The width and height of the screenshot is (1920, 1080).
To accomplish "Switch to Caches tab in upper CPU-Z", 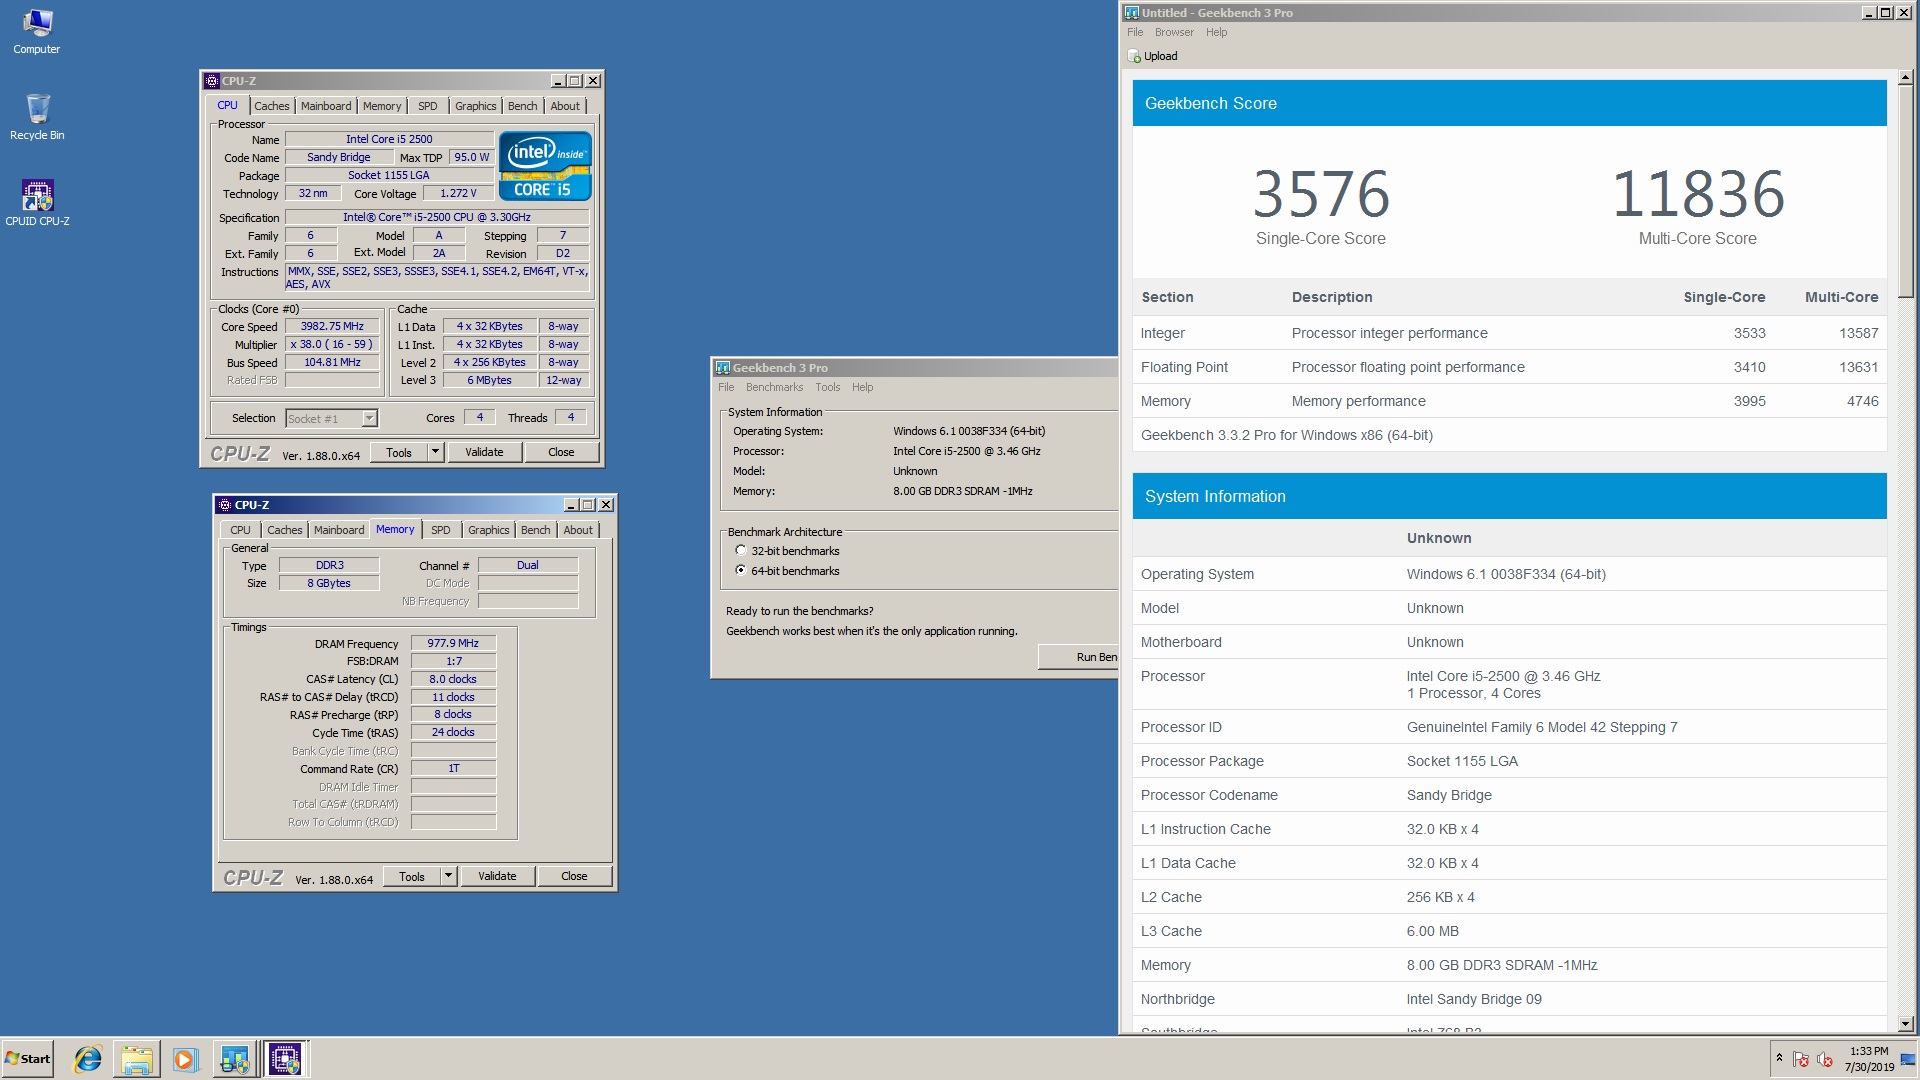I will pyautogui.click(x=271, y=106).
